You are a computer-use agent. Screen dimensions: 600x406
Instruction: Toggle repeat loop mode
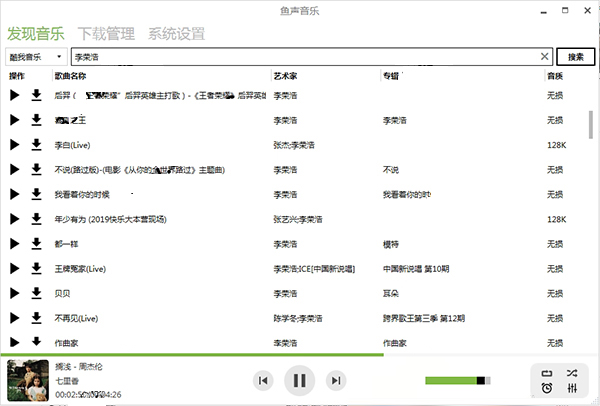pos(547,373)
